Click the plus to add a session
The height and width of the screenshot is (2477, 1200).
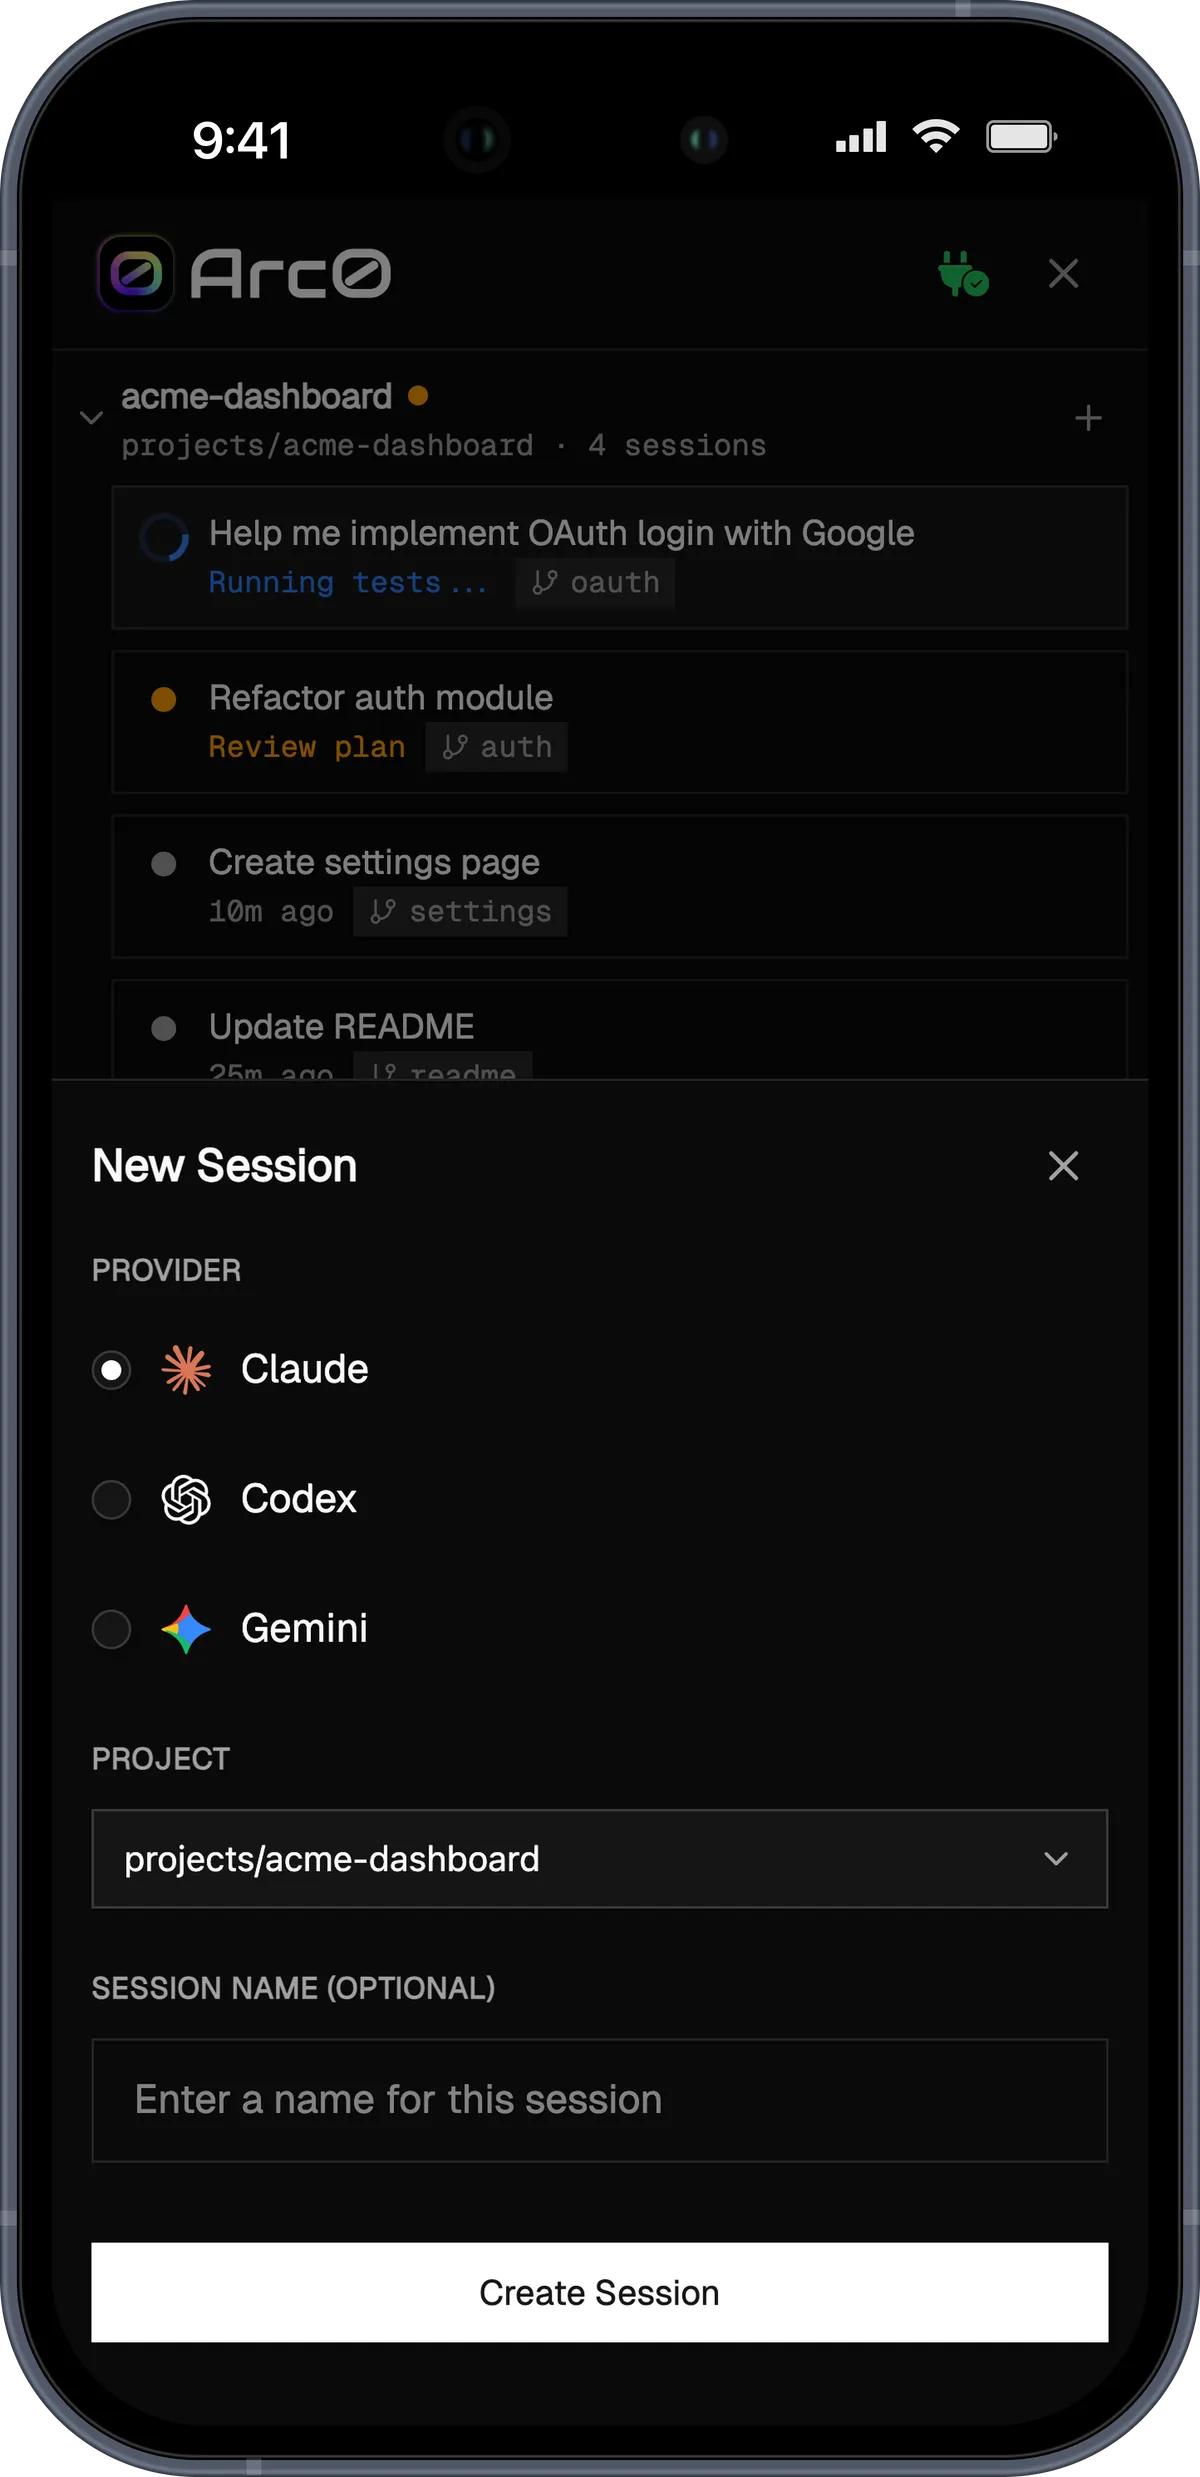(x=1088, y=418)
